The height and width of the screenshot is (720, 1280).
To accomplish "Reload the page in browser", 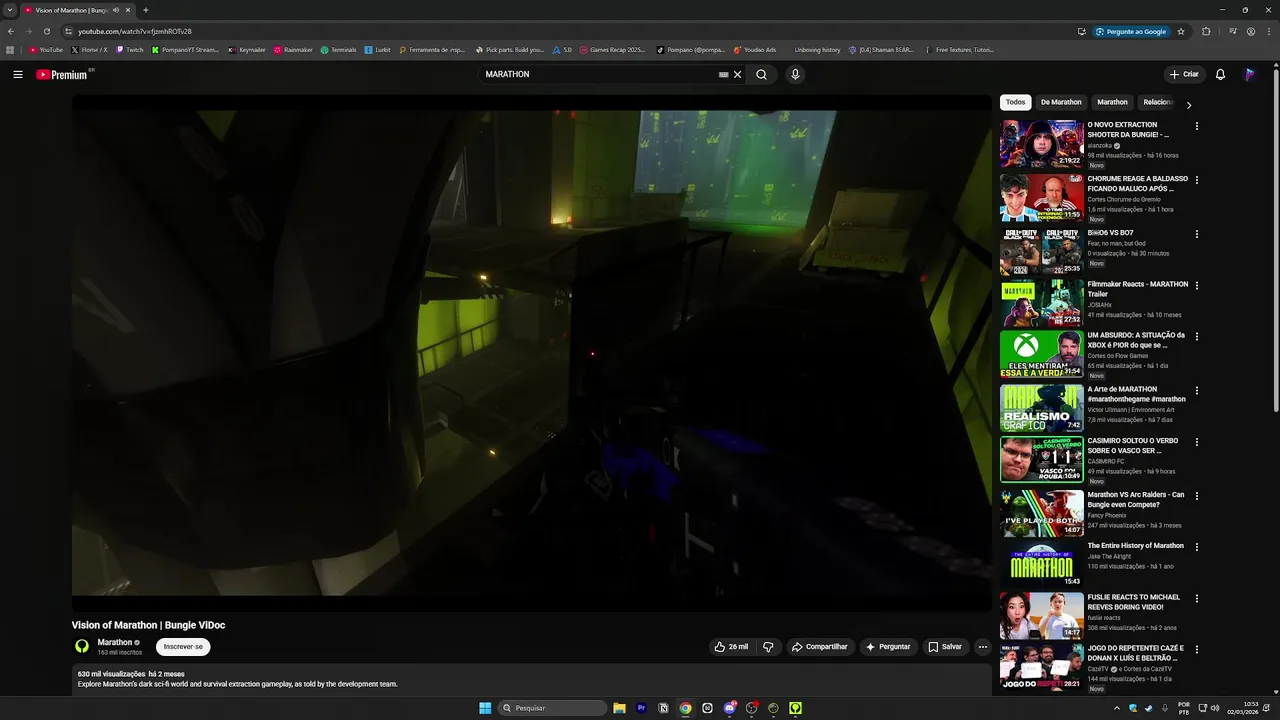I will coord(46,31).
